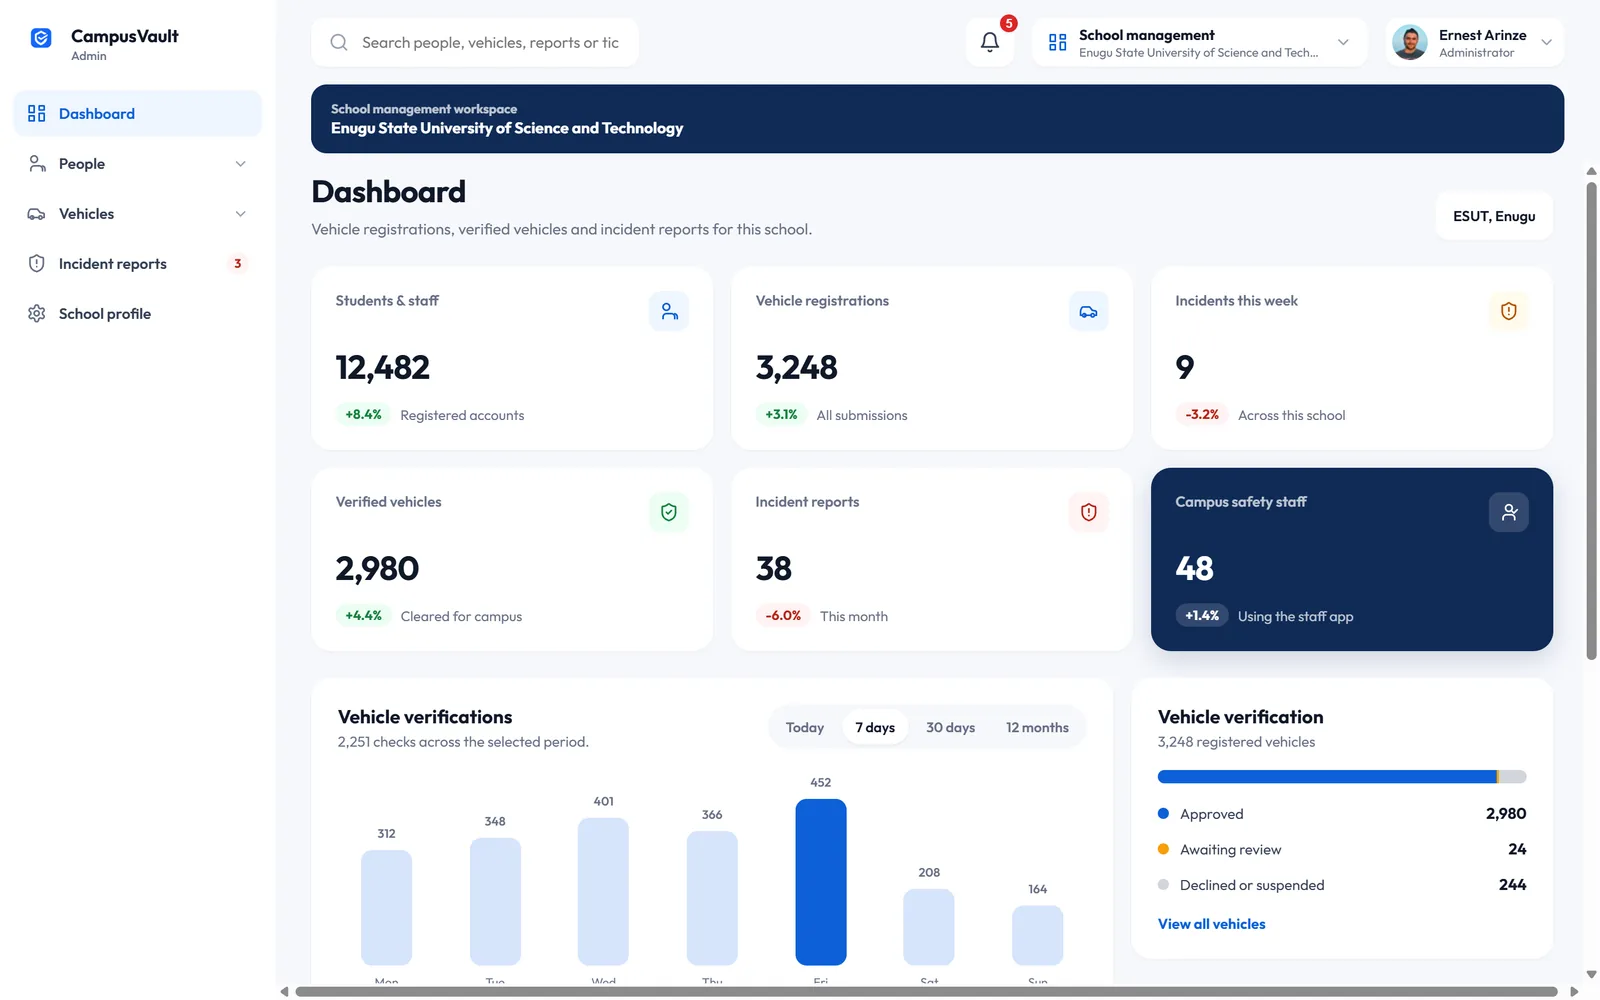Viewport: 1600px width, 1000px height.
Task: Click the Incident reports sidebar shield icon
Action: (37, 263)
